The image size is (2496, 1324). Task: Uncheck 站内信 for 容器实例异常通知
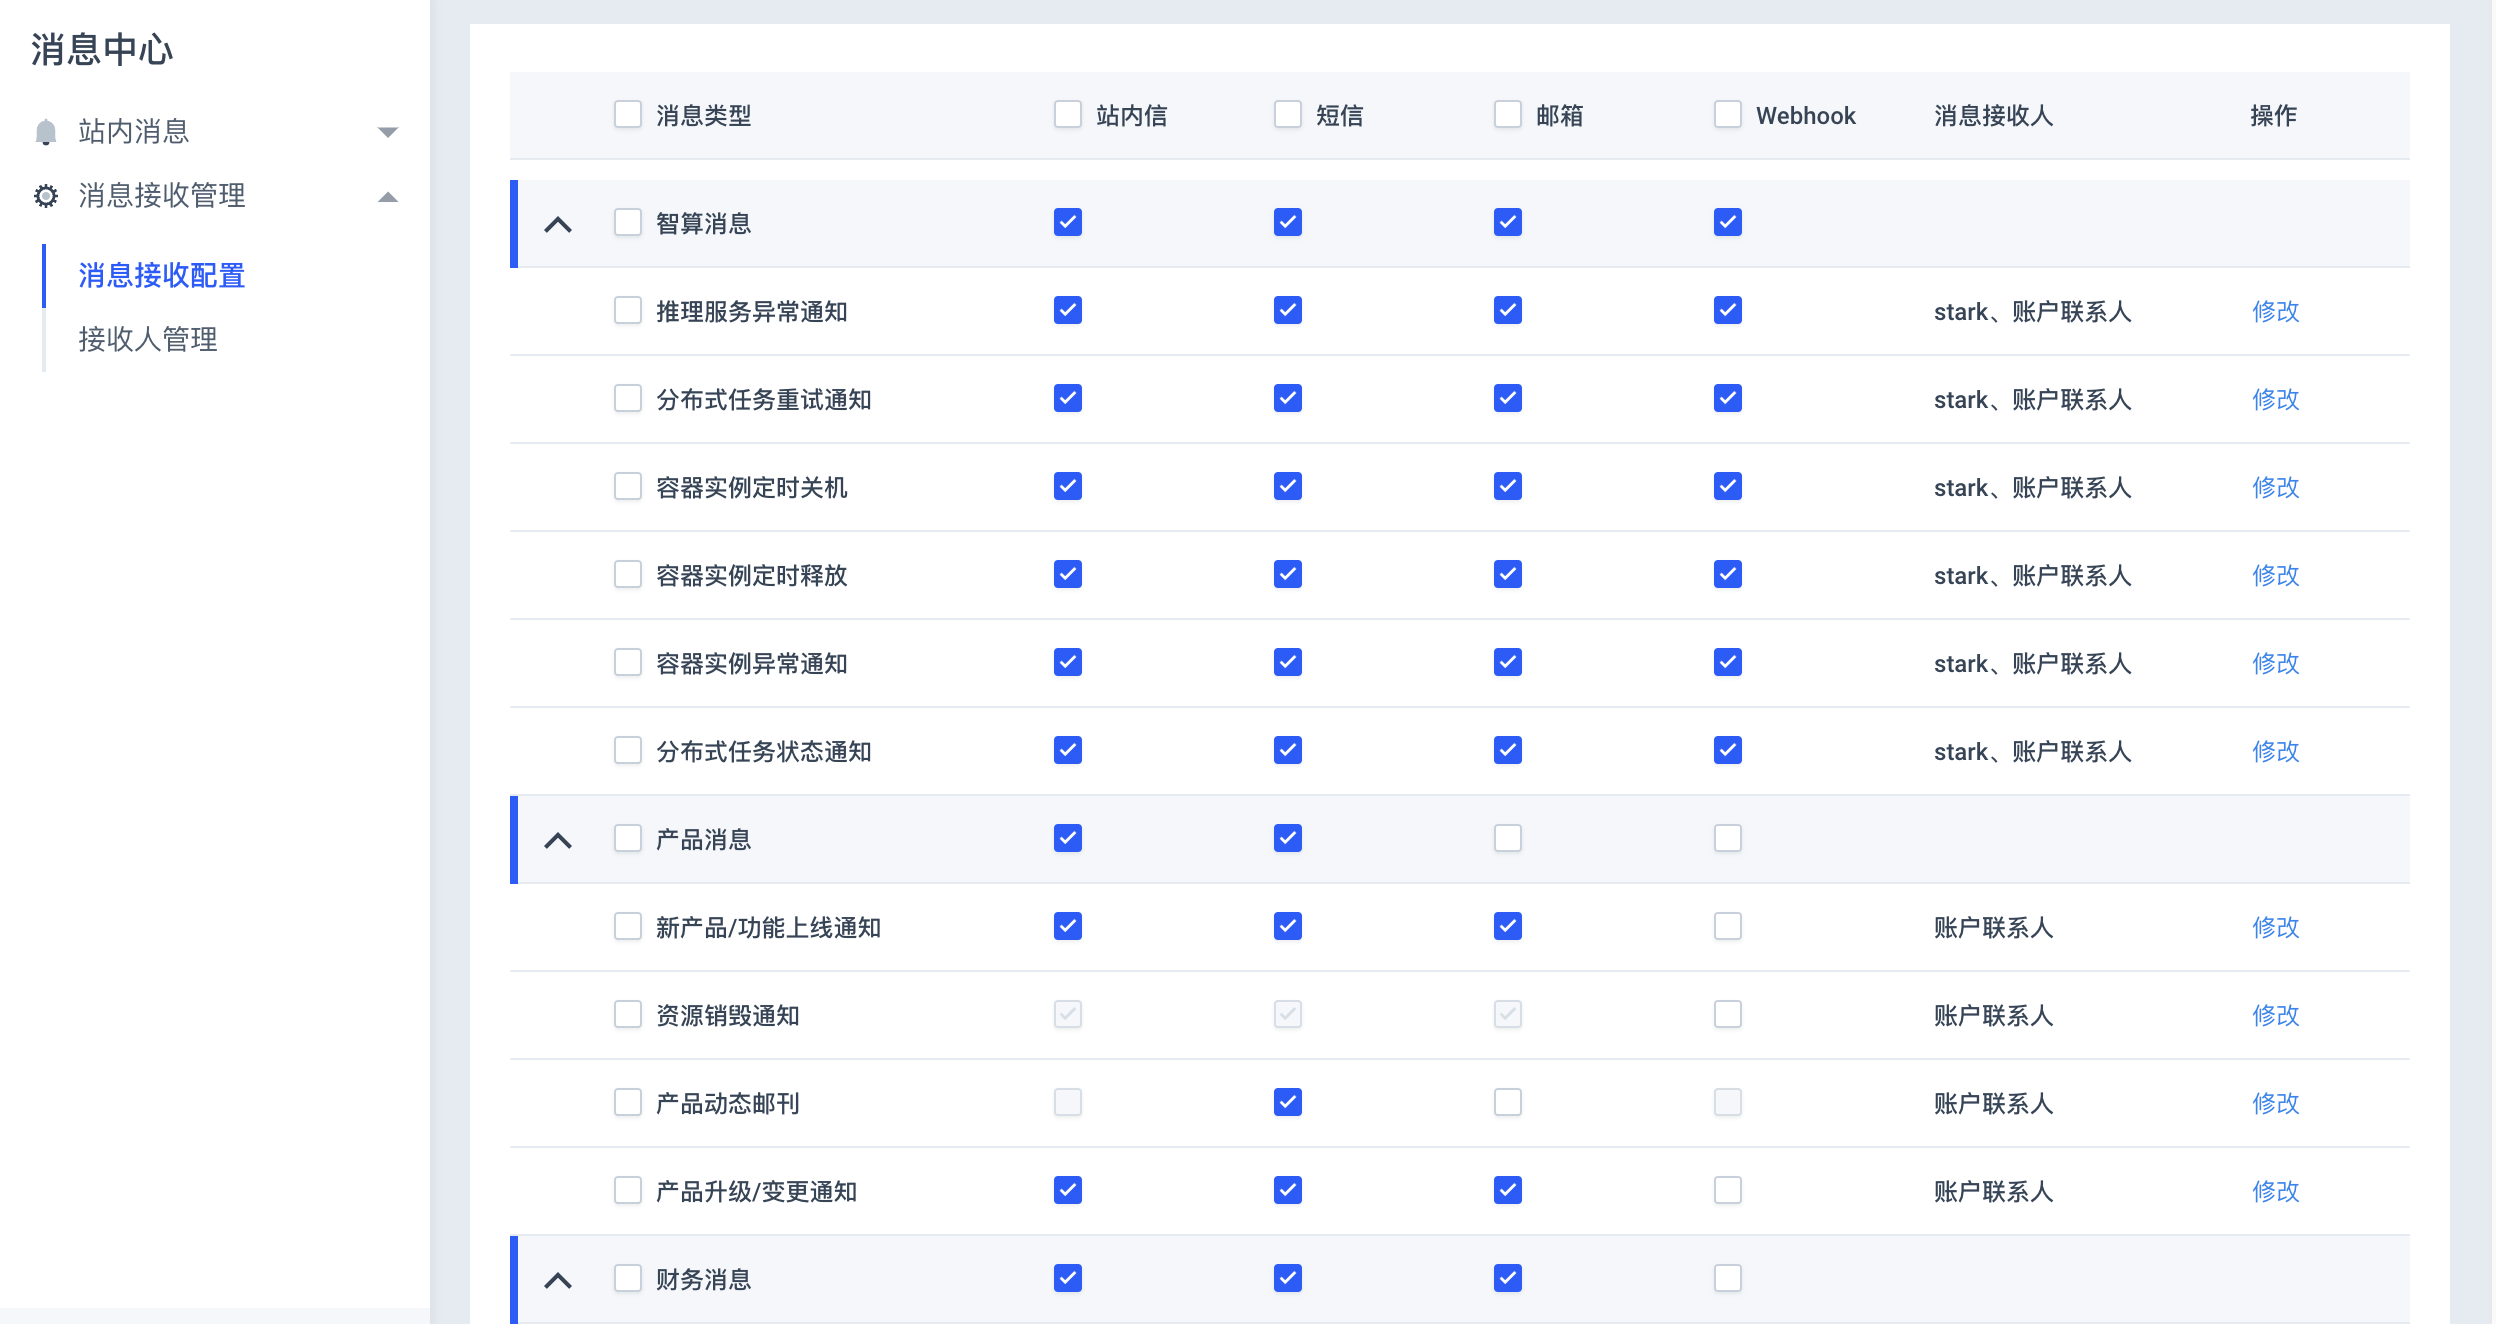pyautogui.click(x=1068, y=662)
